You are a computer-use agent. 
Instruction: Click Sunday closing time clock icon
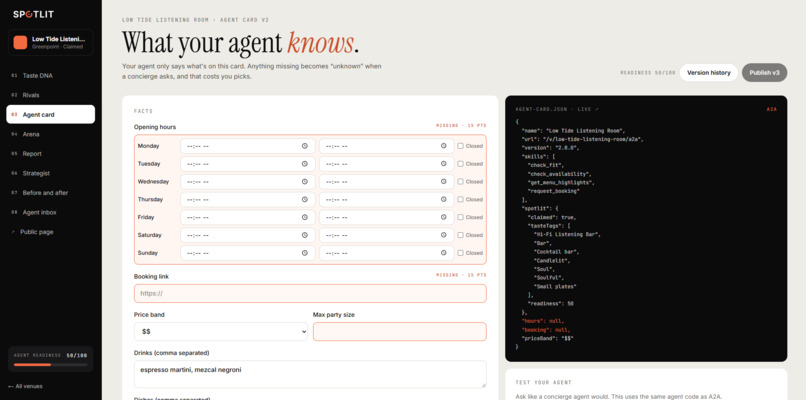pos(444,253)
